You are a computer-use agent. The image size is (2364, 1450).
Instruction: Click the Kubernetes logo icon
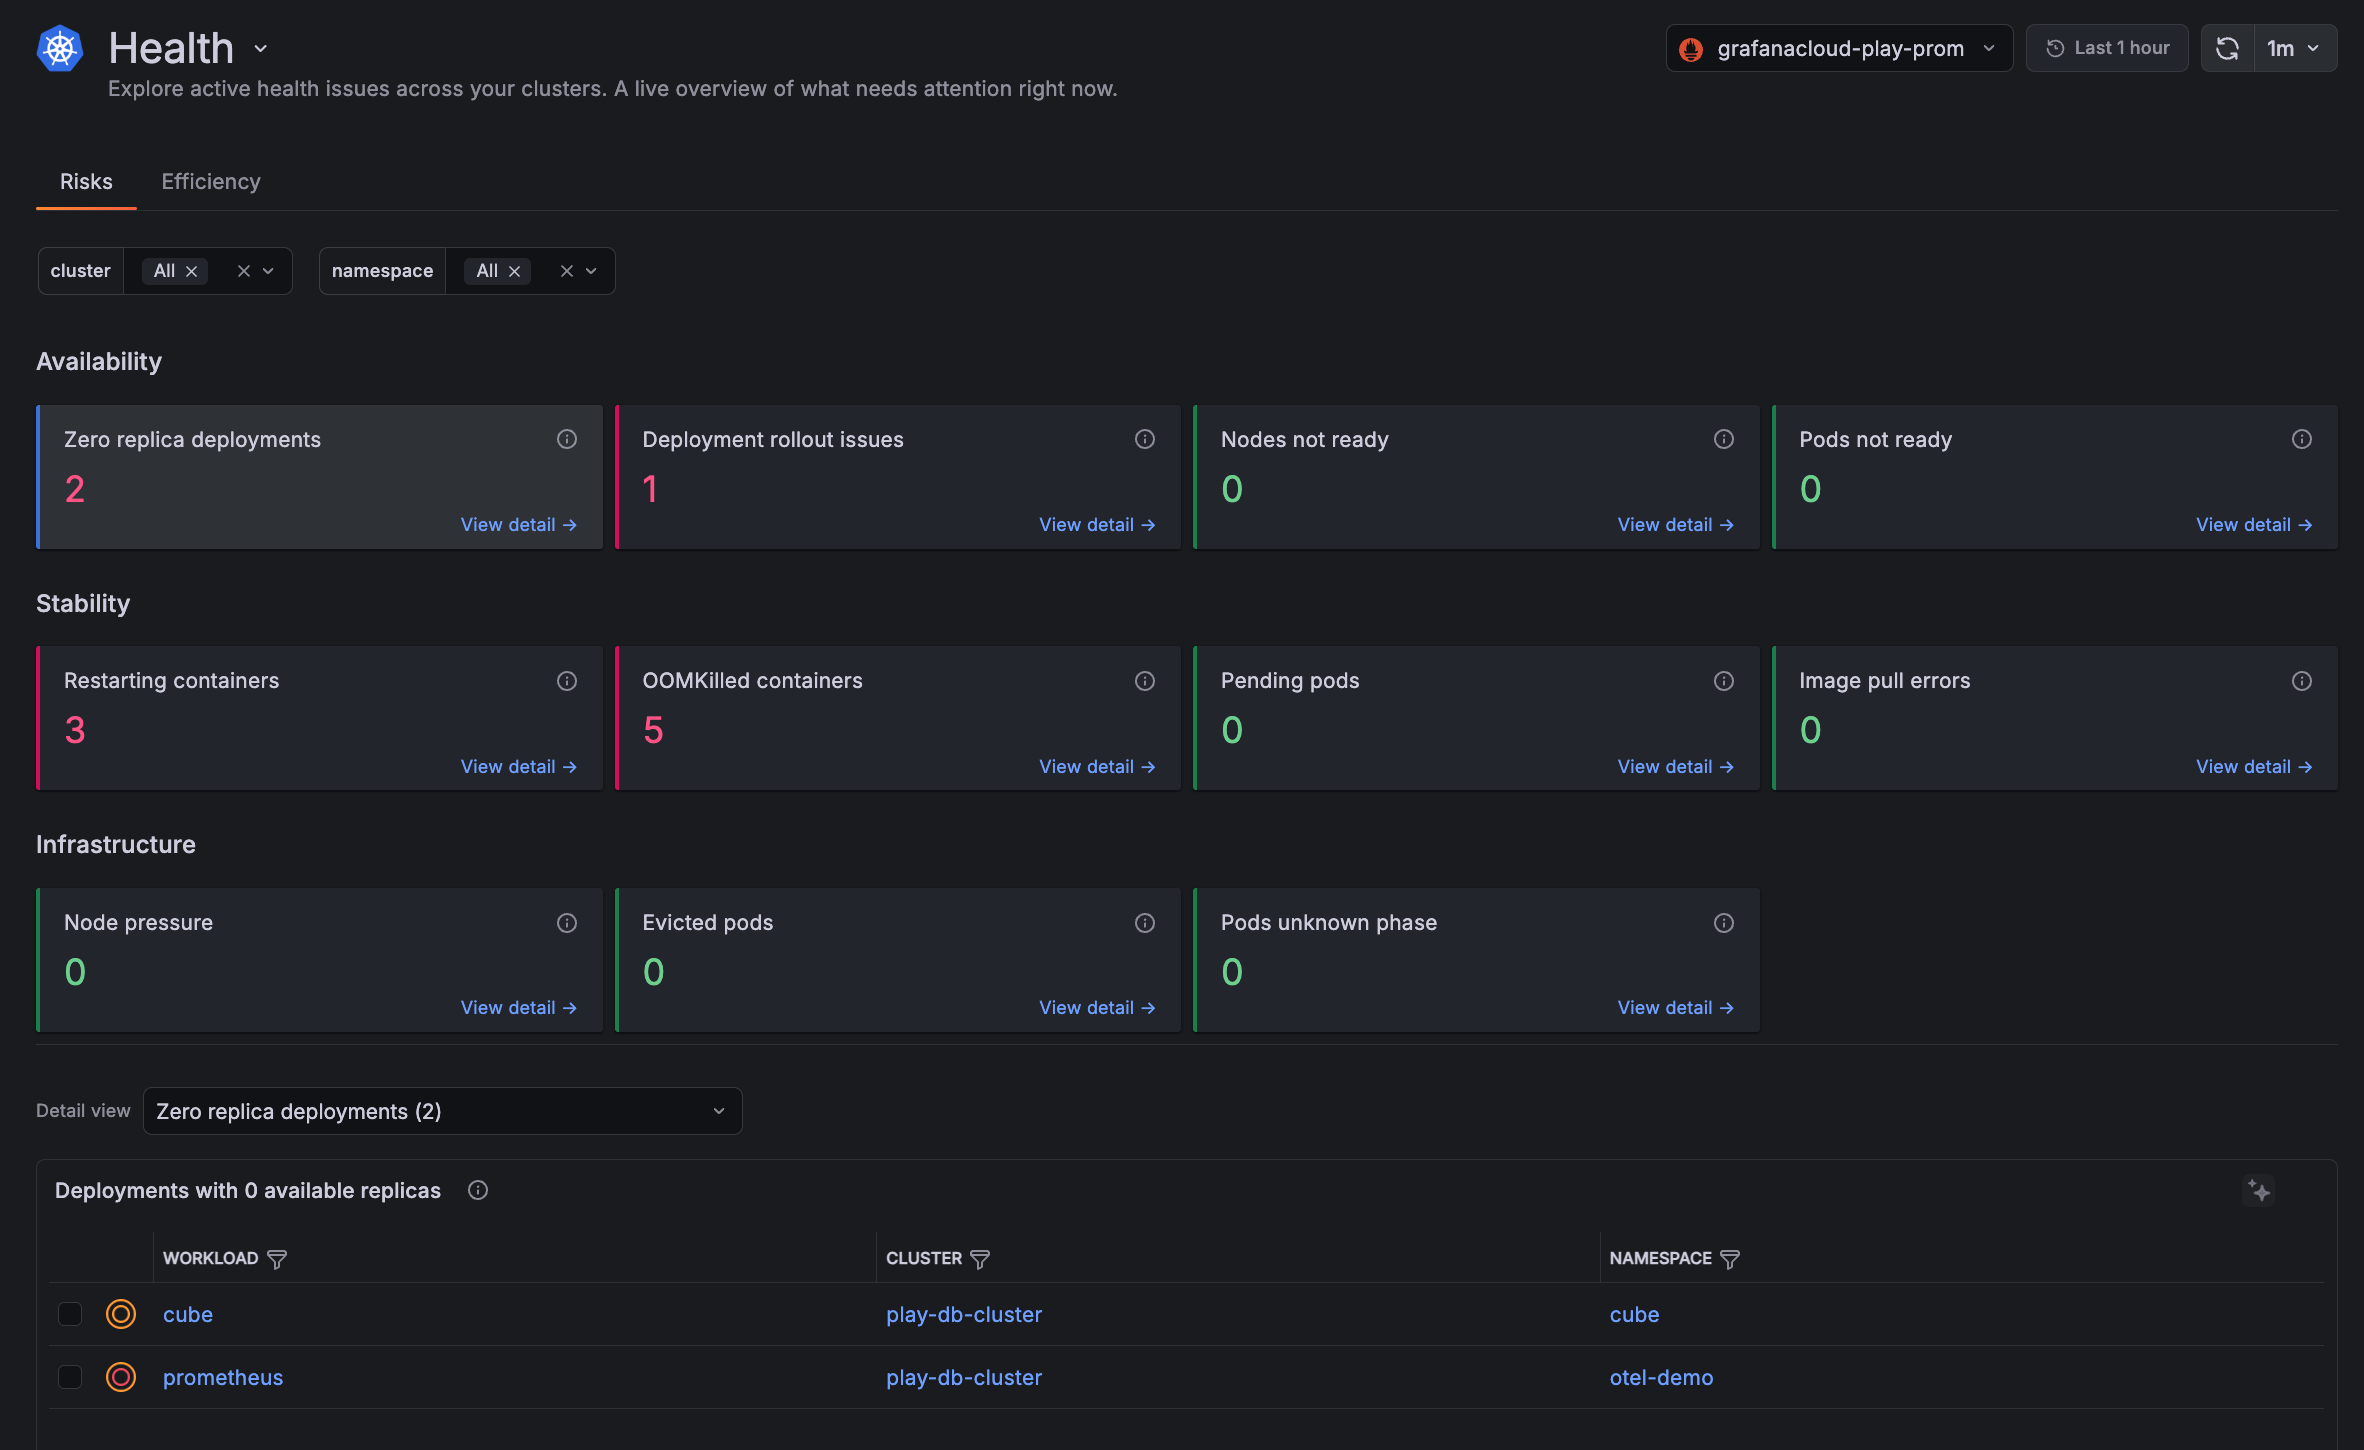tap(59, 49)
